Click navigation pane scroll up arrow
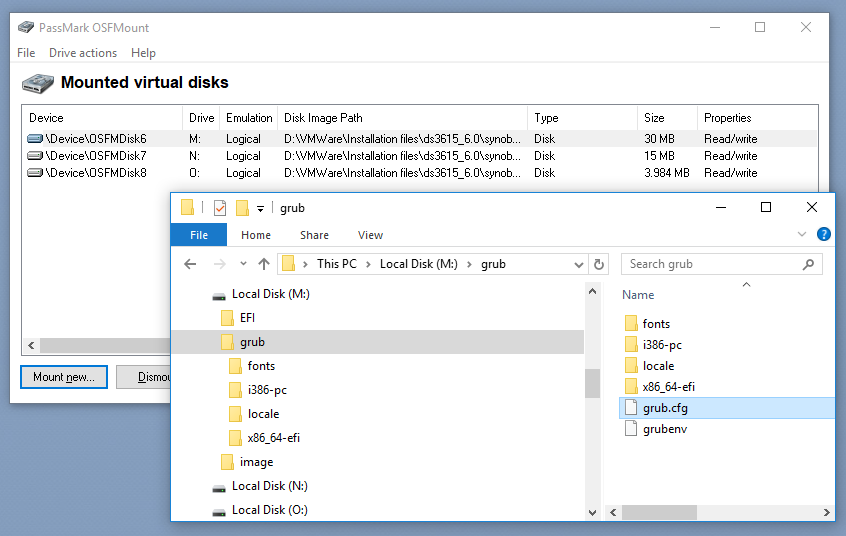The width and height of the screenshot is (846, 536). pyautogui.click(x=592, y=291)
